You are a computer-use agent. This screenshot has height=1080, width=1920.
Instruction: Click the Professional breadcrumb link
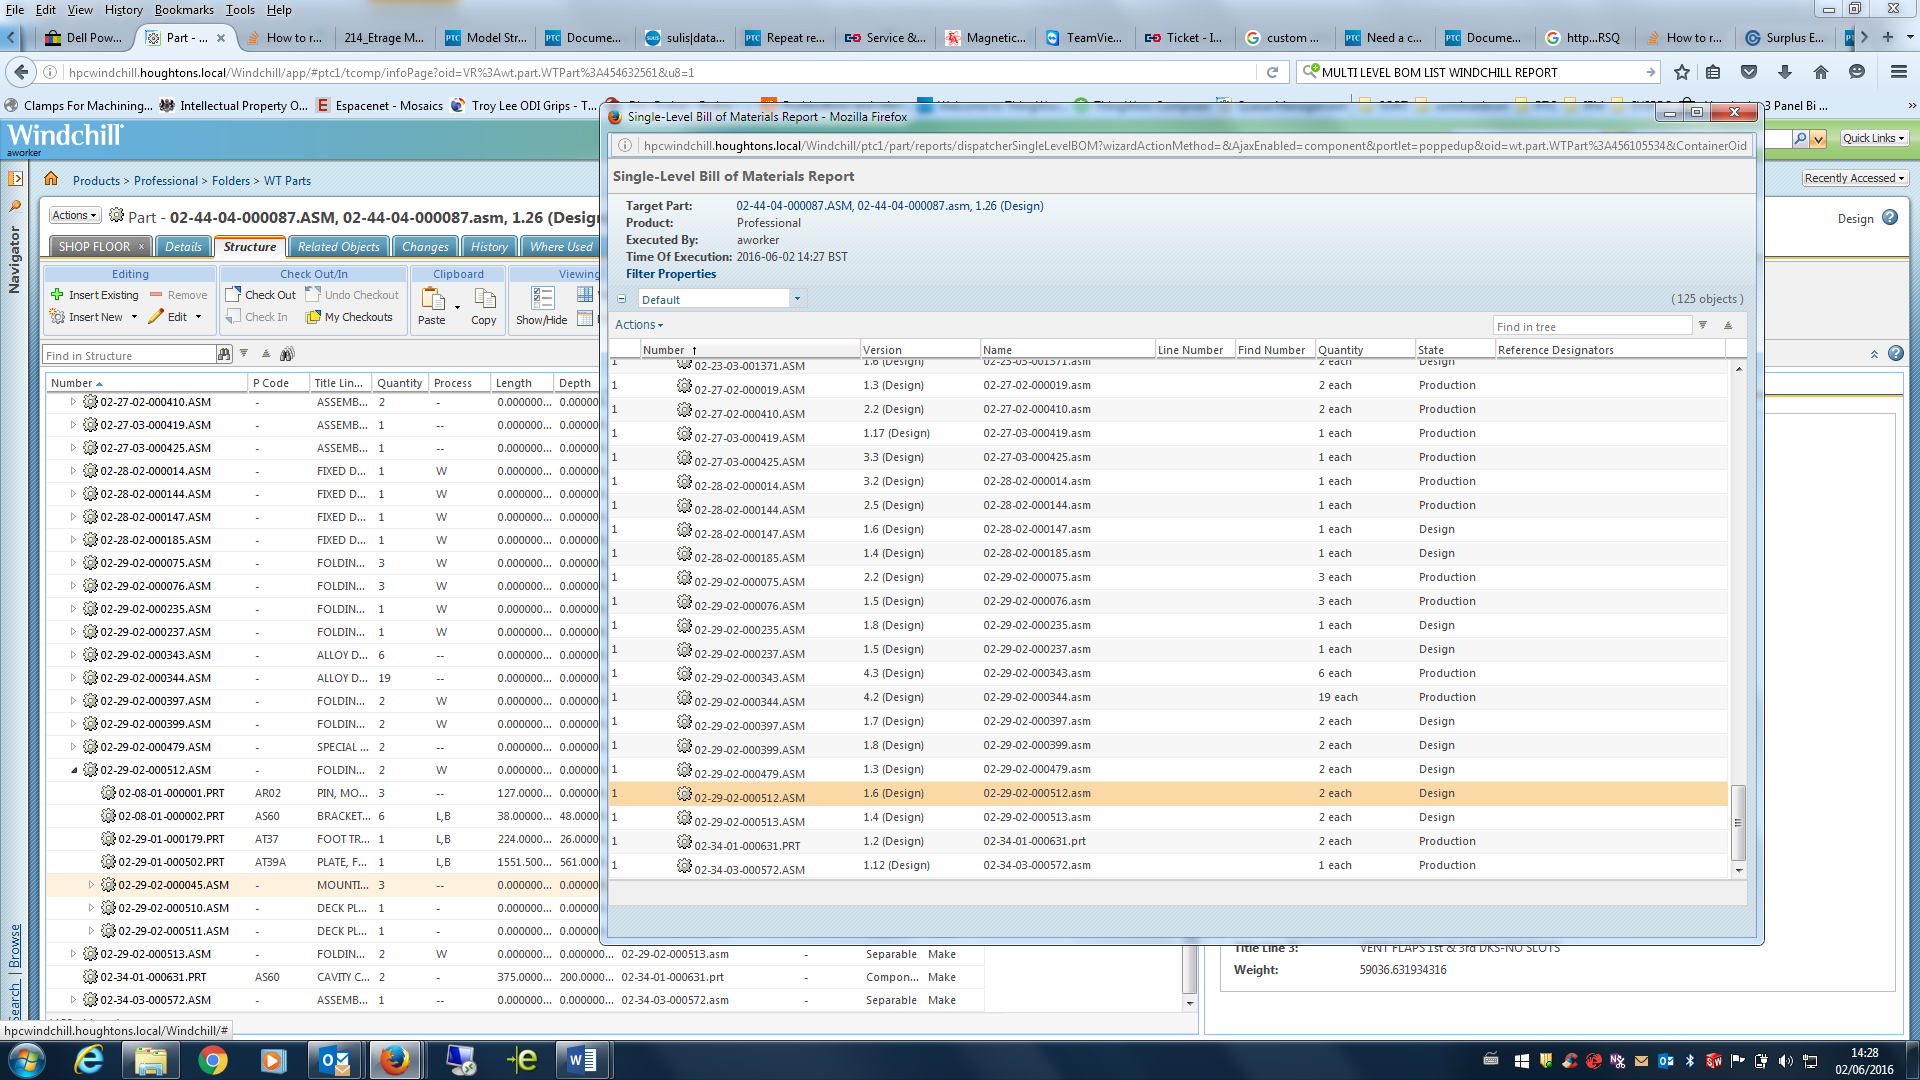[x=166, y=181]
